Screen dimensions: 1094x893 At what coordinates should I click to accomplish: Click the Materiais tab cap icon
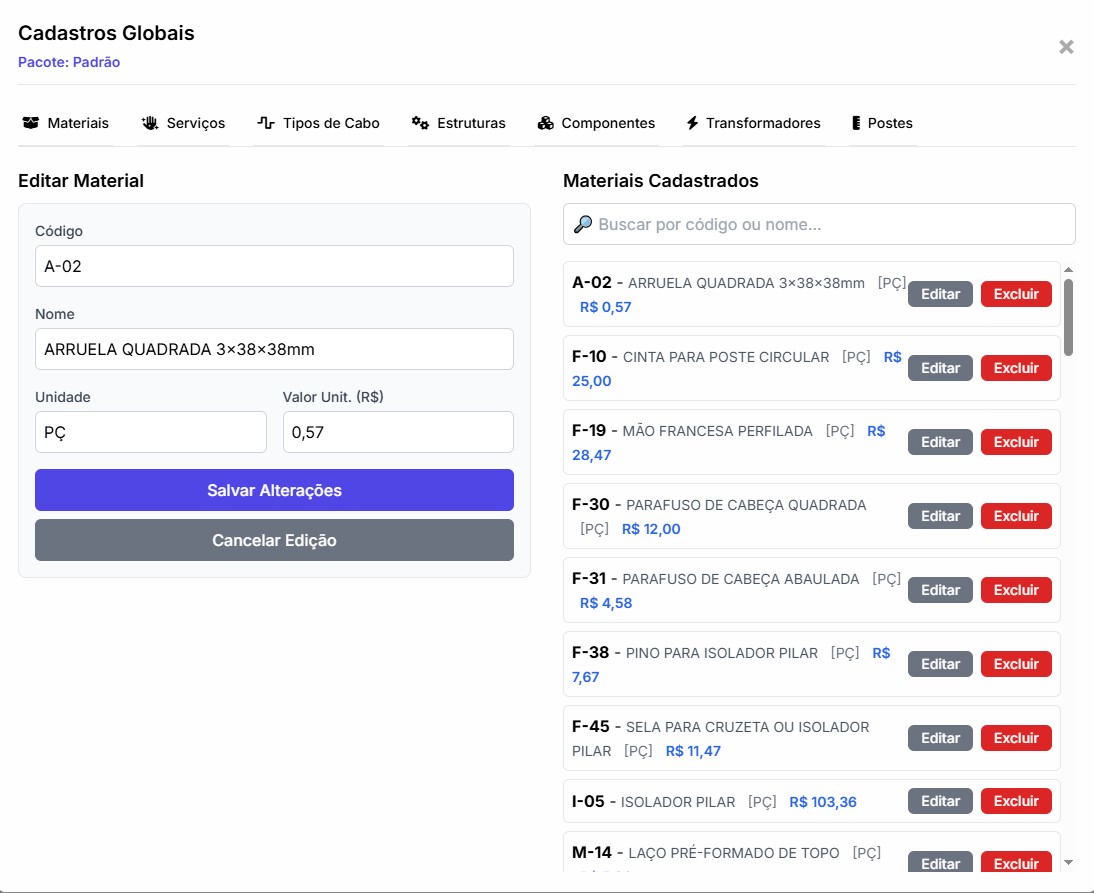(29, 122)
